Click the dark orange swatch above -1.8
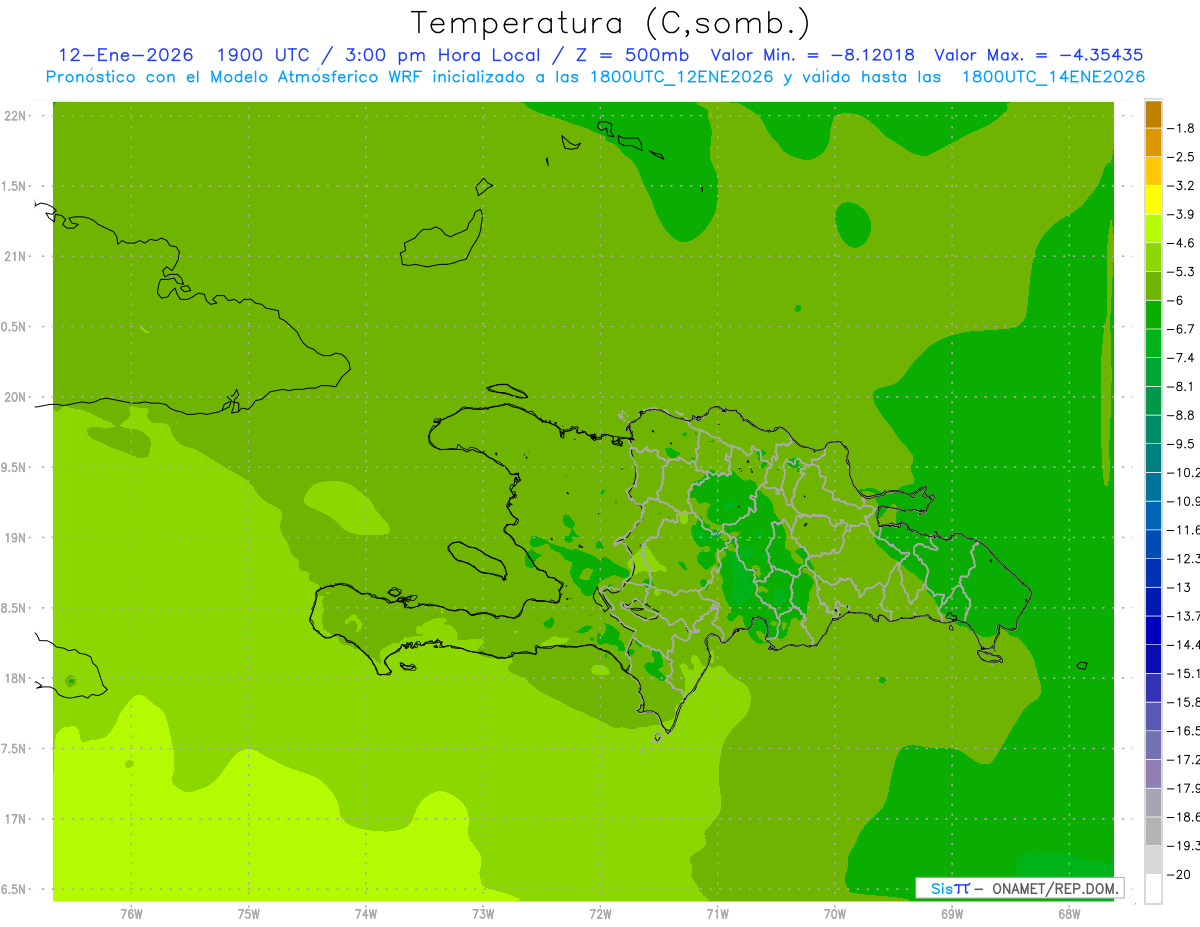The width and height of the screenshot is (1200, 927). tap(1153, 115)
